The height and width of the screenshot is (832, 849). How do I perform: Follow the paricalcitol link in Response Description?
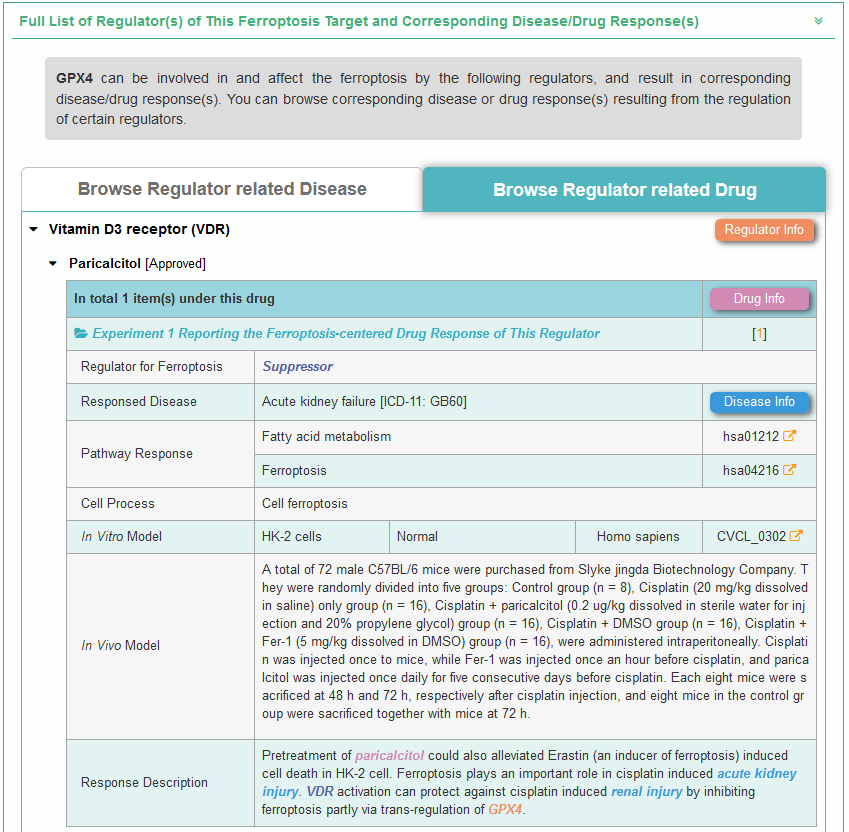(x=389, y=756)
